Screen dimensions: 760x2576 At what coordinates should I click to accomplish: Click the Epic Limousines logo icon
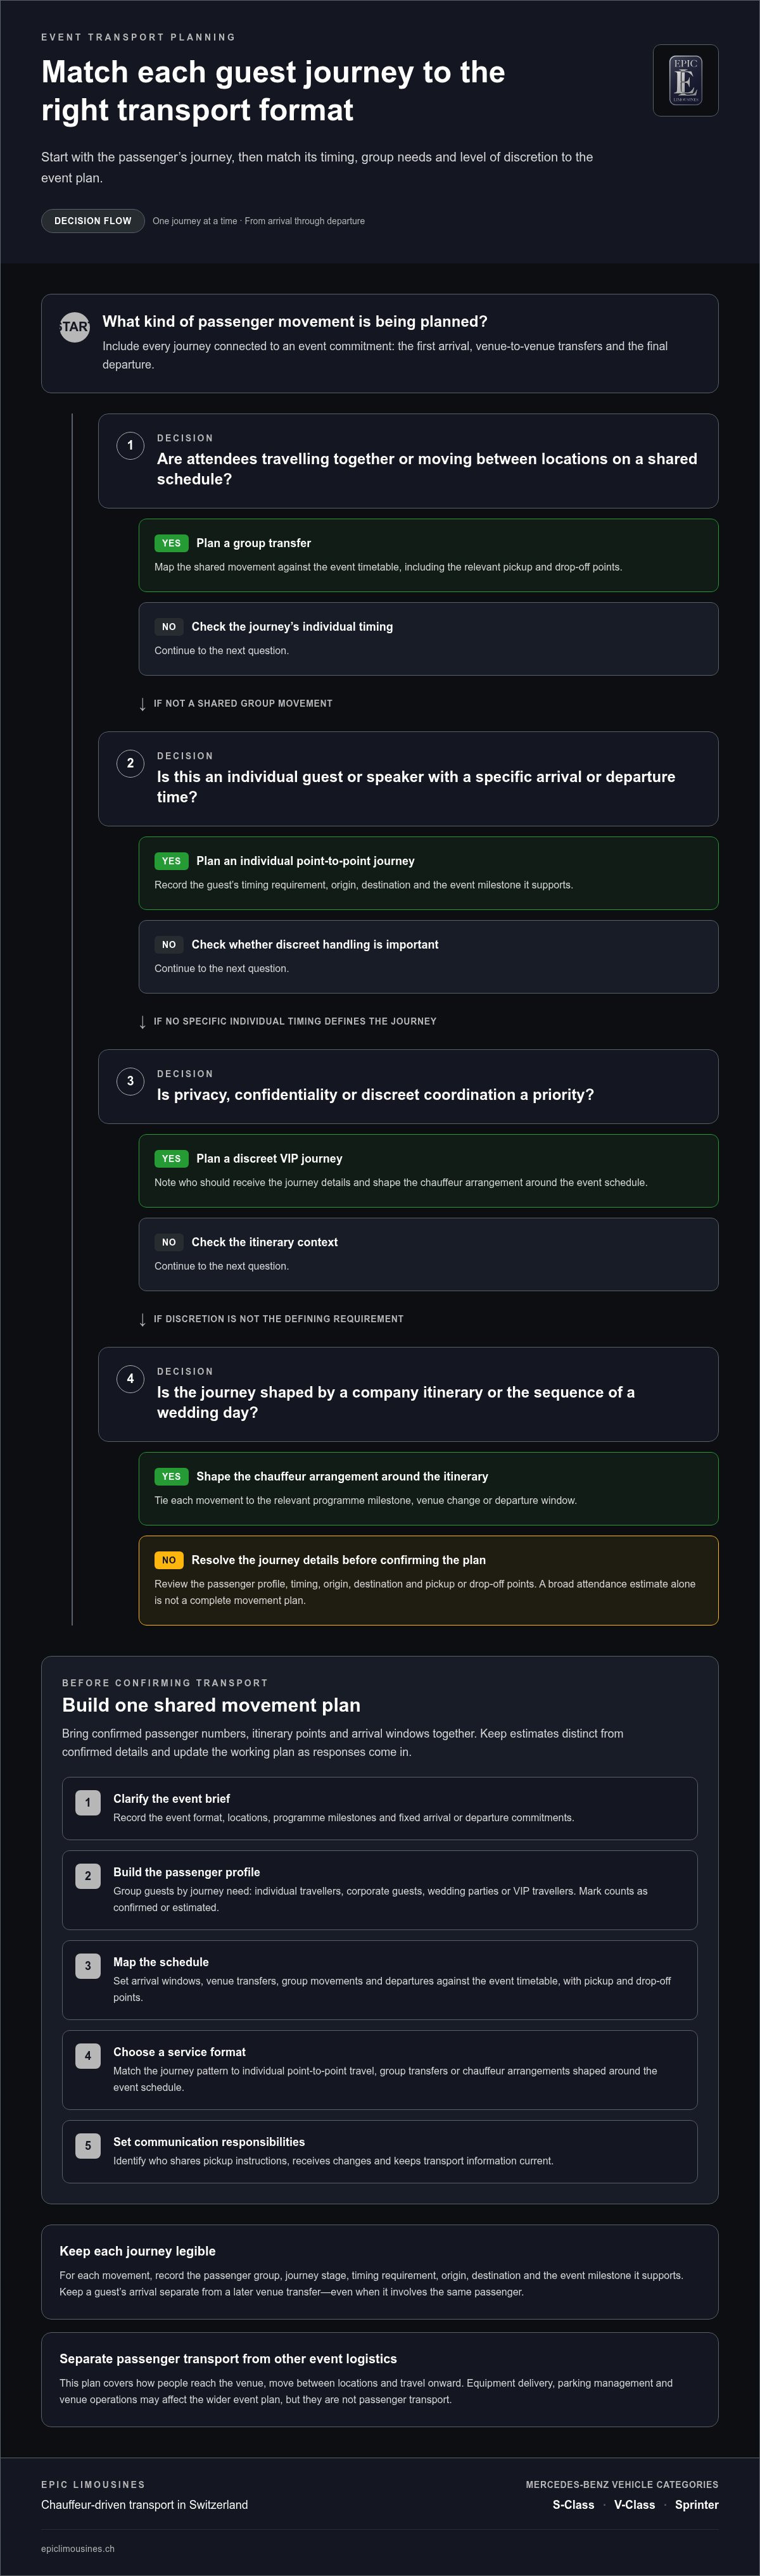(x=685, y=80)
